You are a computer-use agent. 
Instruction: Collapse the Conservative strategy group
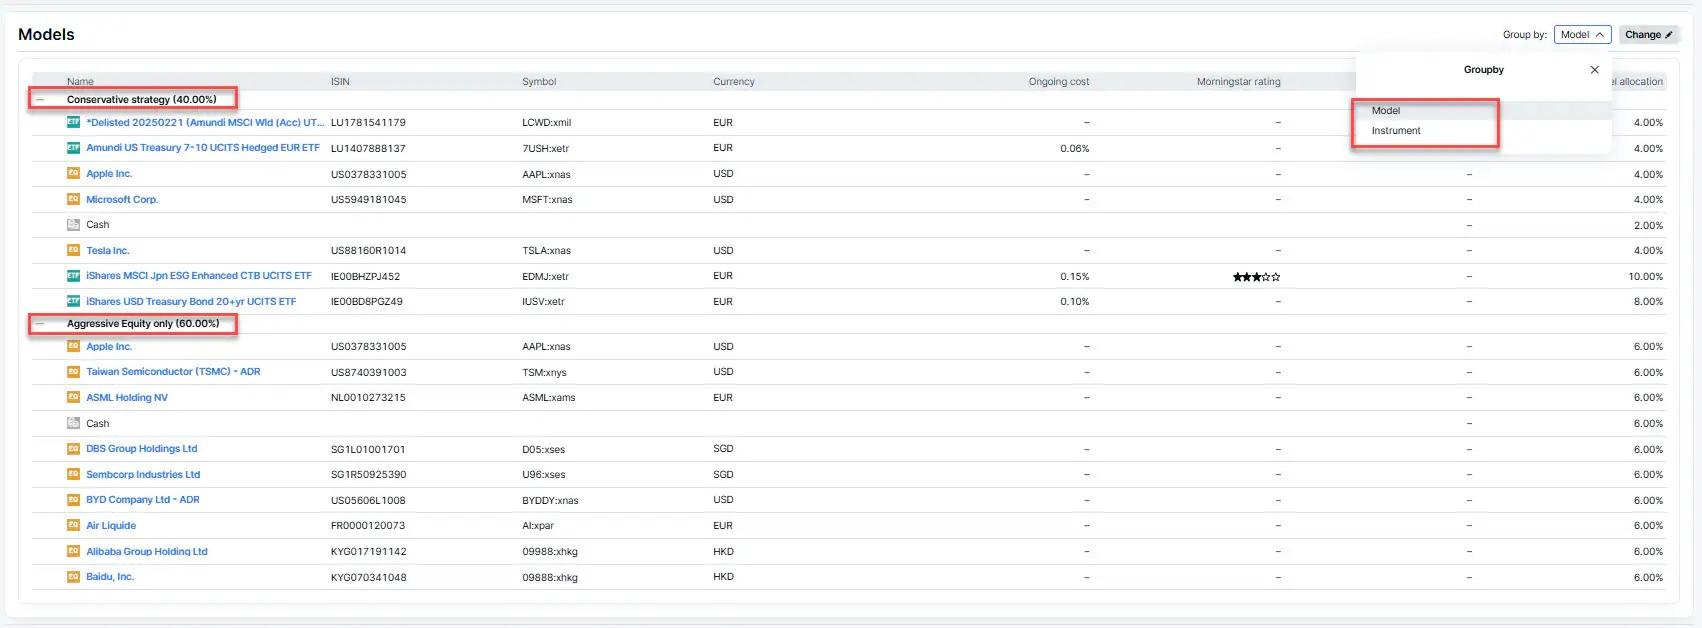click(40, 100)
